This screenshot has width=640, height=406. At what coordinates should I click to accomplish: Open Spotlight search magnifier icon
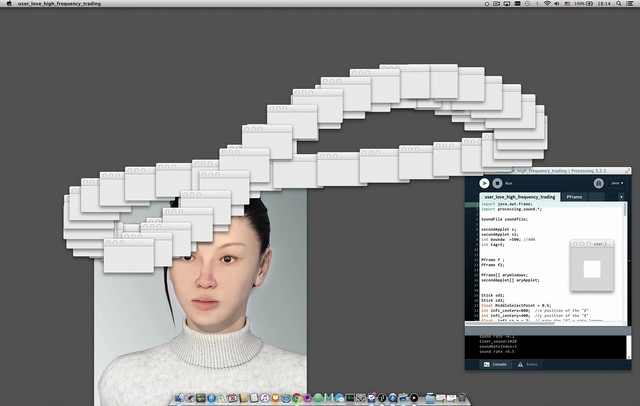617,4
